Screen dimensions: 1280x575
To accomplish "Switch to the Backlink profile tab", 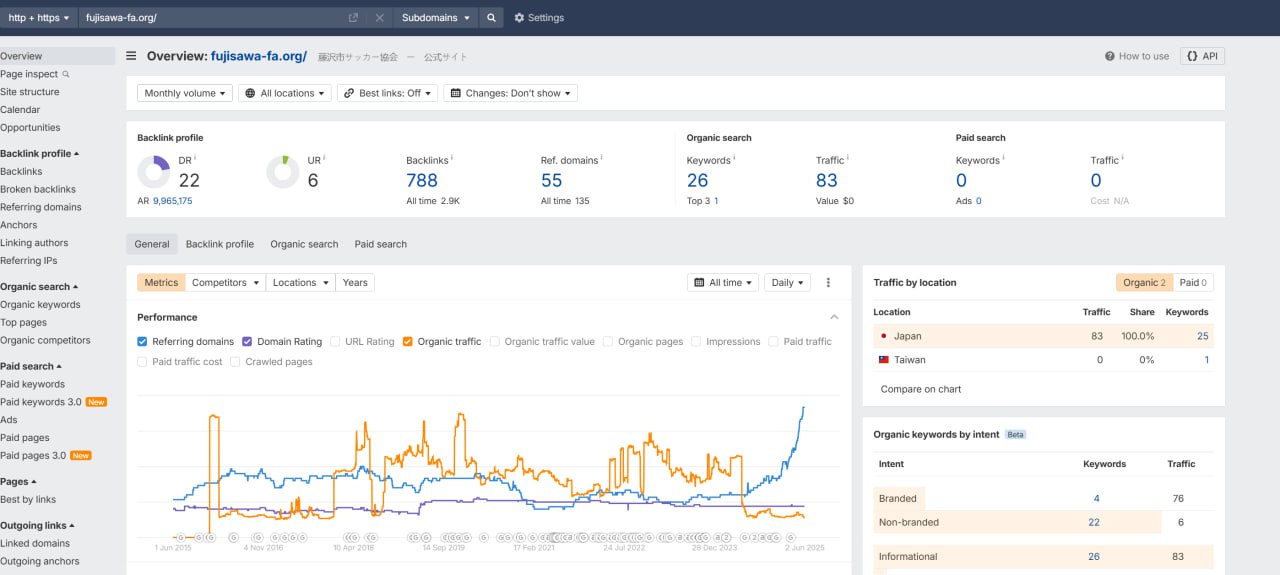I will (220, 244).
